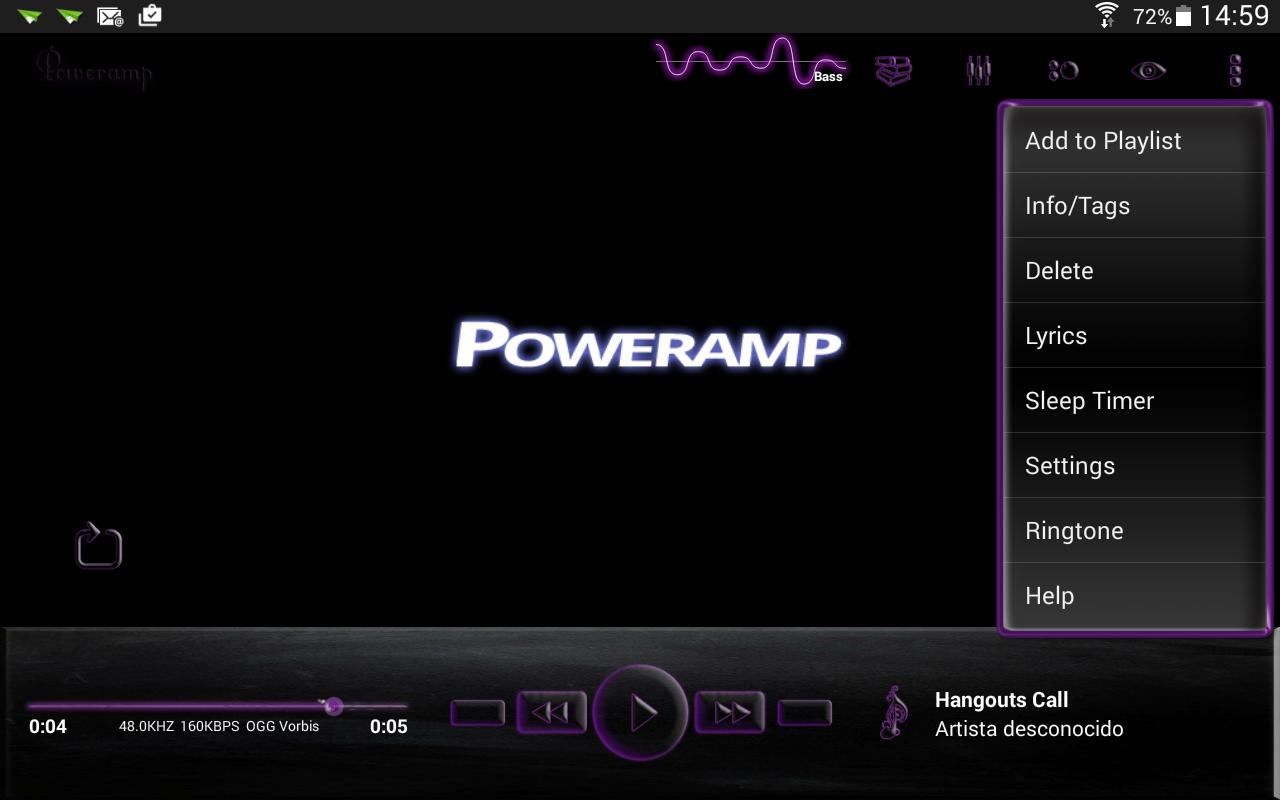This screenshot has width=1280, height=800.
Task: Tap the first green arrow notification icon
Action: pyautogui.click(x=29, y=16)
